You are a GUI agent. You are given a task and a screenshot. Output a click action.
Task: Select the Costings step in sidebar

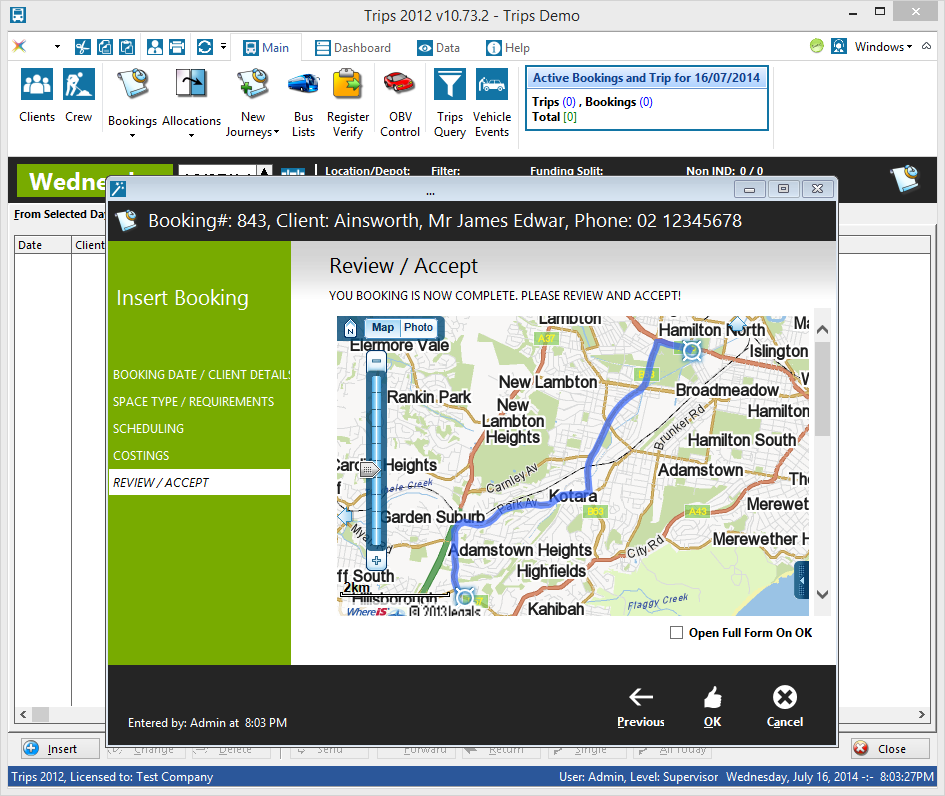tap(141, 456)
